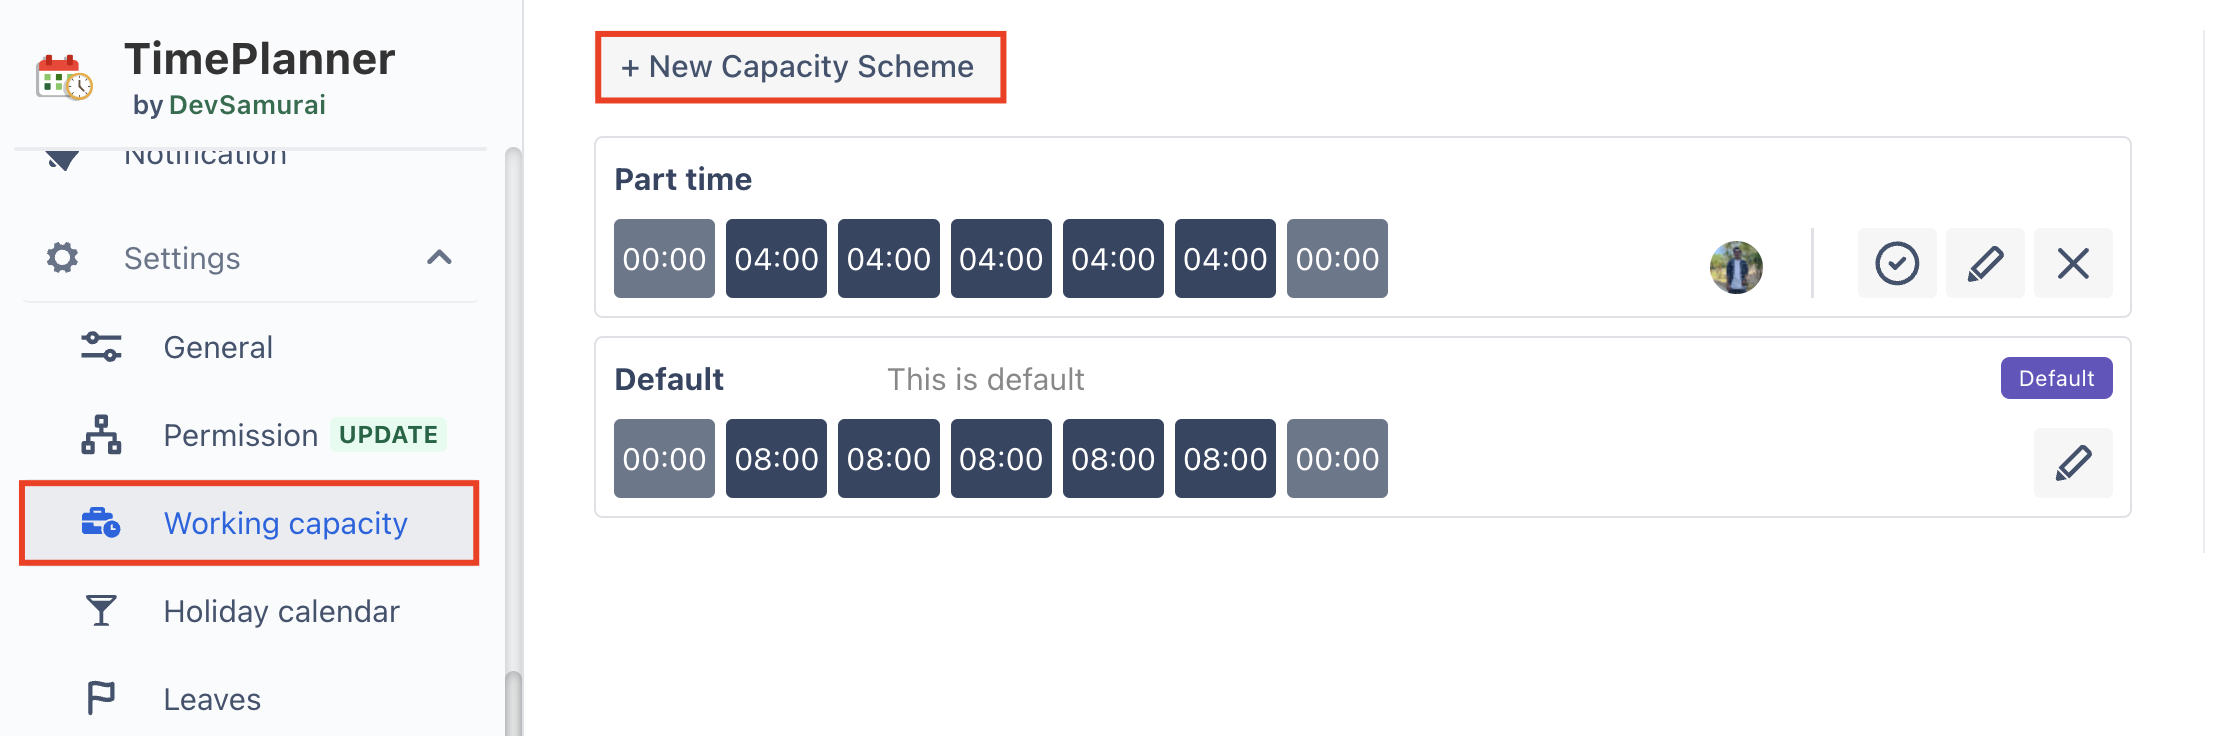Edit the Part time scheme

click(1985, 264)
